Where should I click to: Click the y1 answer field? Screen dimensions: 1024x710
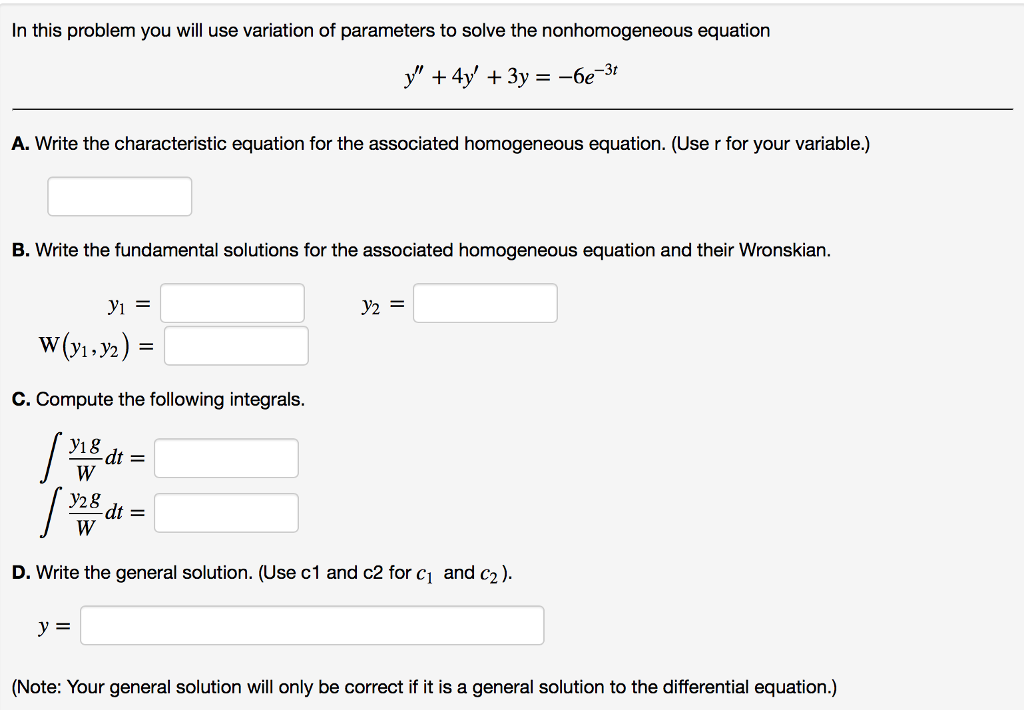coord(232,303)
